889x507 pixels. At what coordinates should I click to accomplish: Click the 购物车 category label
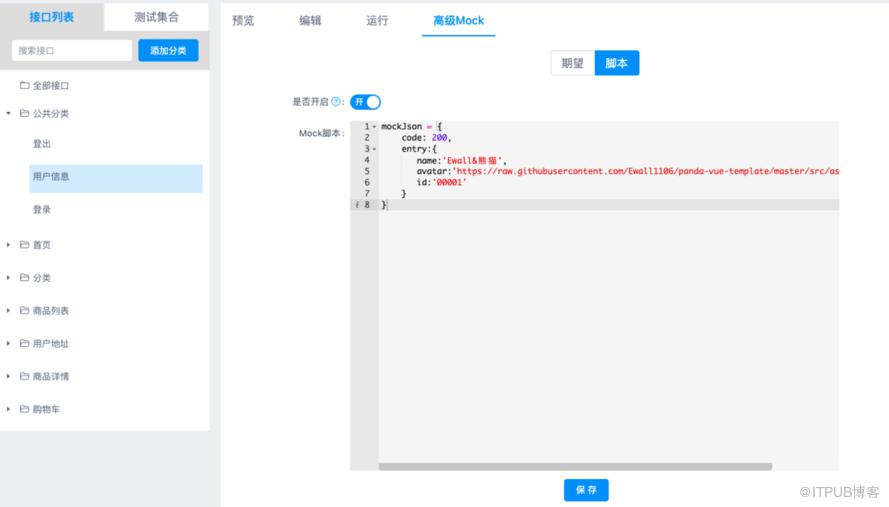click(x=46, y=409)
